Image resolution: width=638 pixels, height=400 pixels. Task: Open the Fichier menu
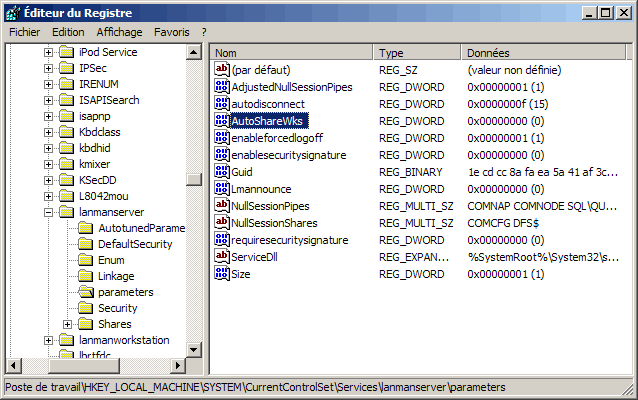(24, 32)
